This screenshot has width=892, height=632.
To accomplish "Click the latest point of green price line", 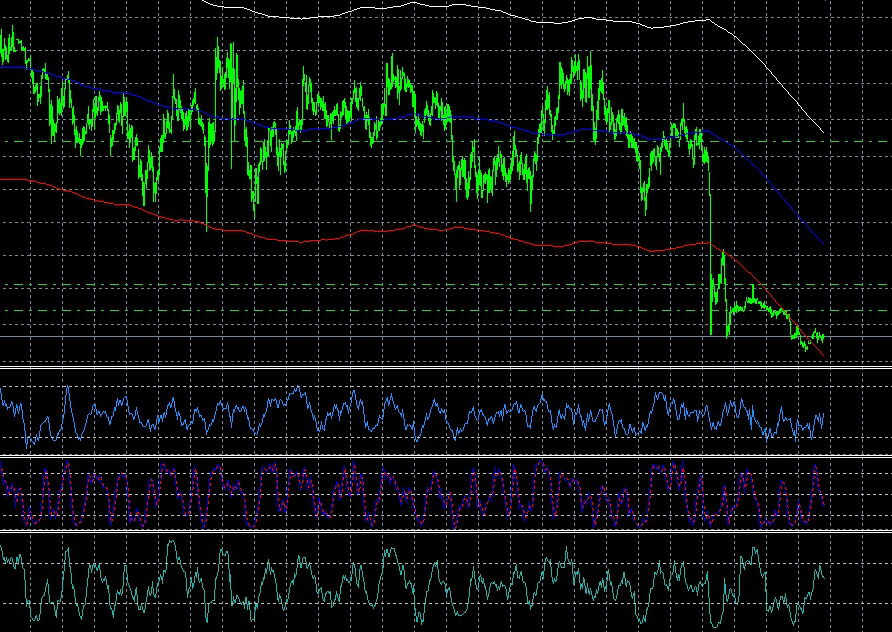I will point(822,338).
